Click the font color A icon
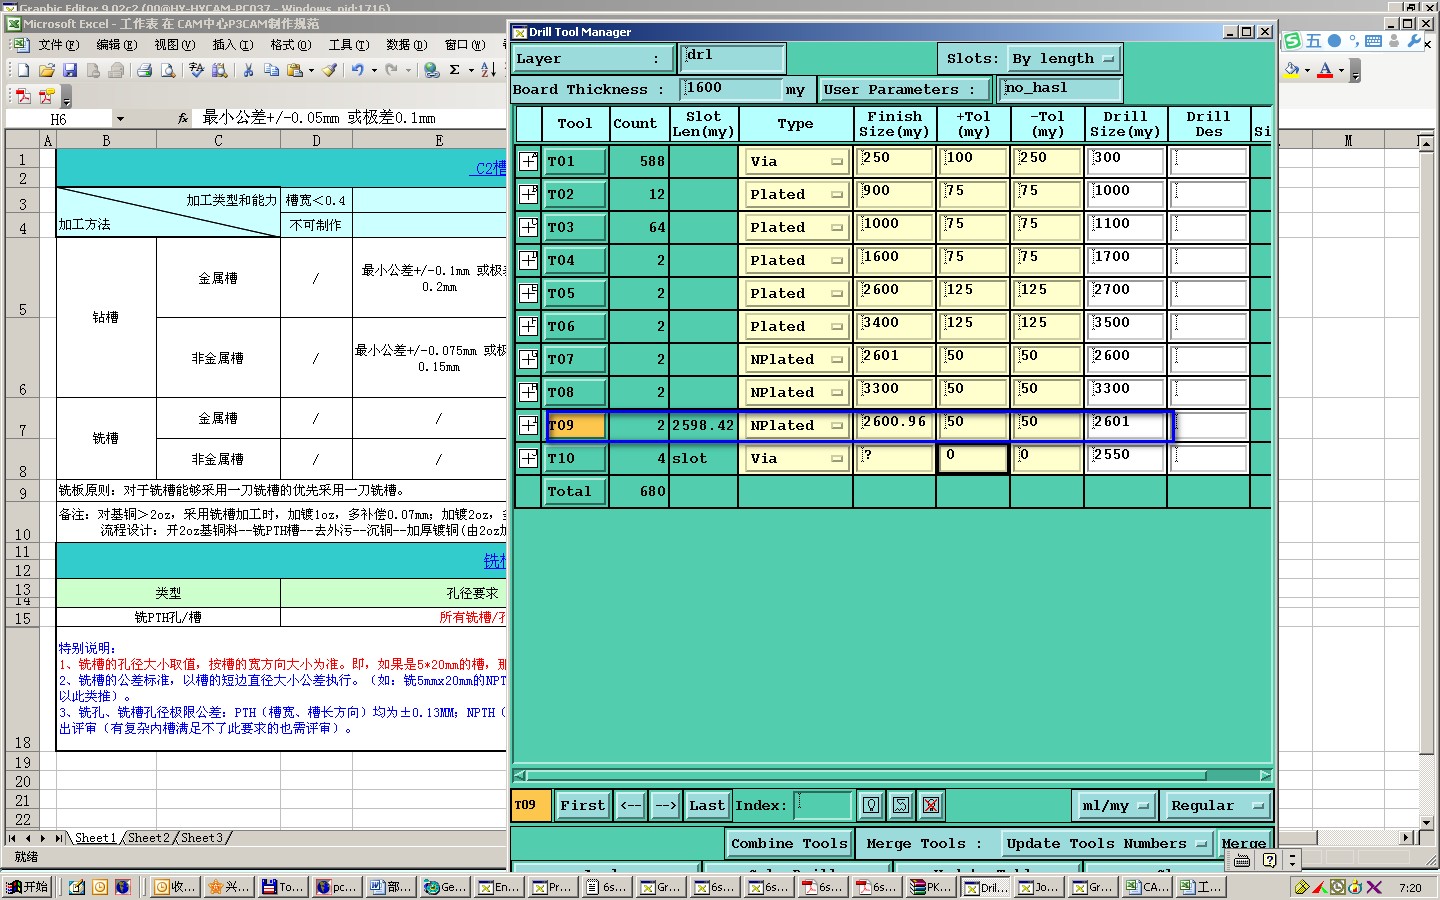The width and height of the screenshot is (1440, 900). point(1325,70)
